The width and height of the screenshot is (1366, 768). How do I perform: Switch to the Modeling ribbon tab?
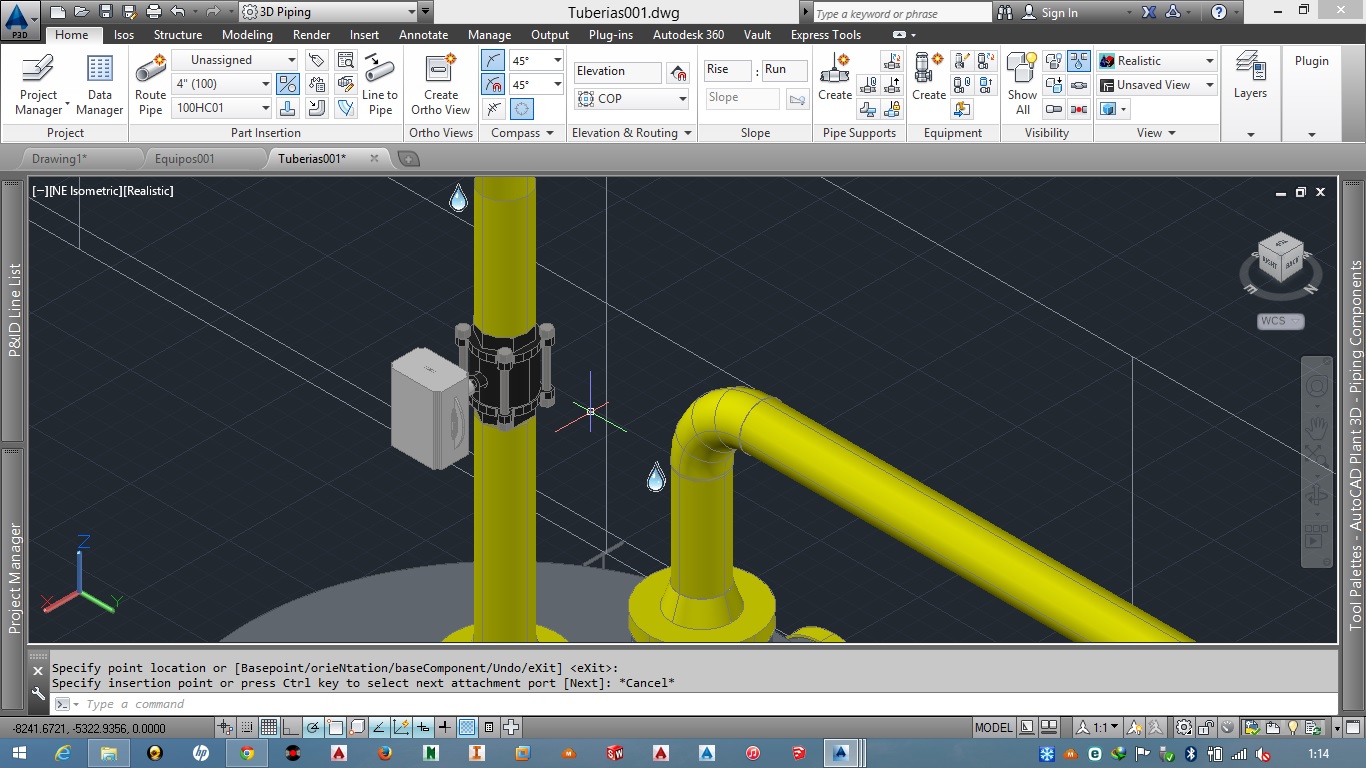click(247, 35)
